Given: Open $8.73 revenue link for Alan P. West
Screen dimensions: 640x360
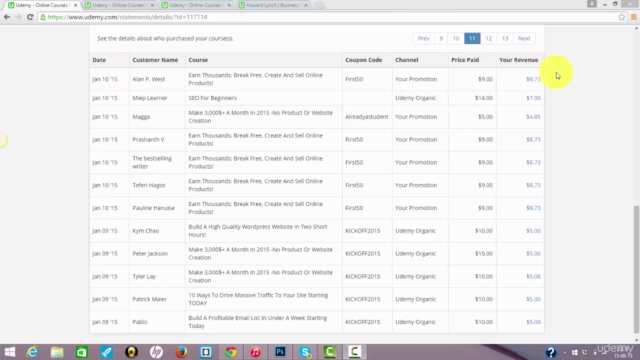Looking at the screenshot, I should pos(533,79).
